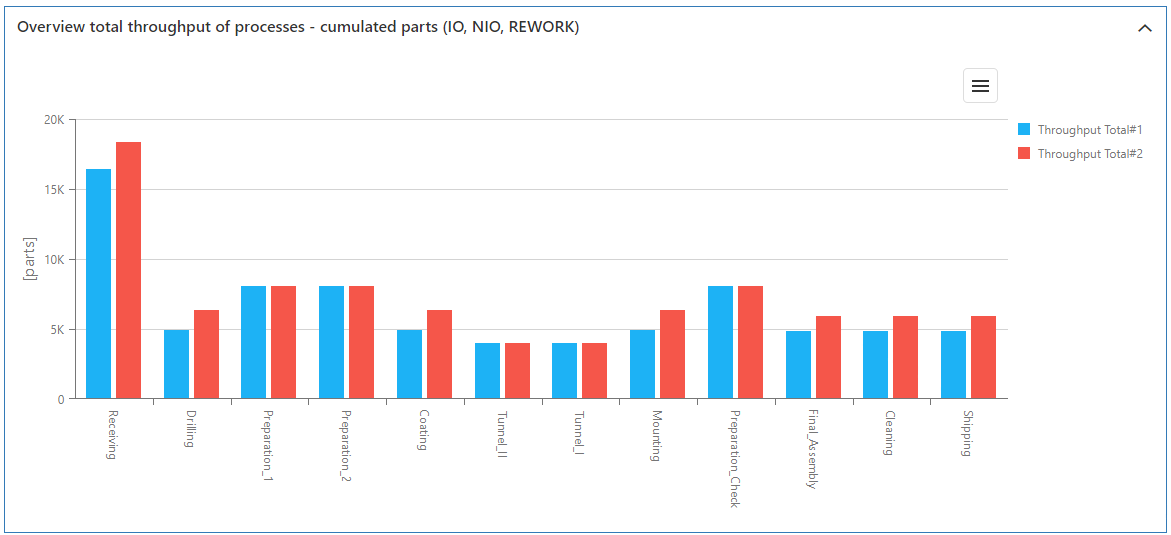Click the red Throughput Total#2 legend swatch
Viewport: 1171px width, 535px height.
(x=1024, y=153)
